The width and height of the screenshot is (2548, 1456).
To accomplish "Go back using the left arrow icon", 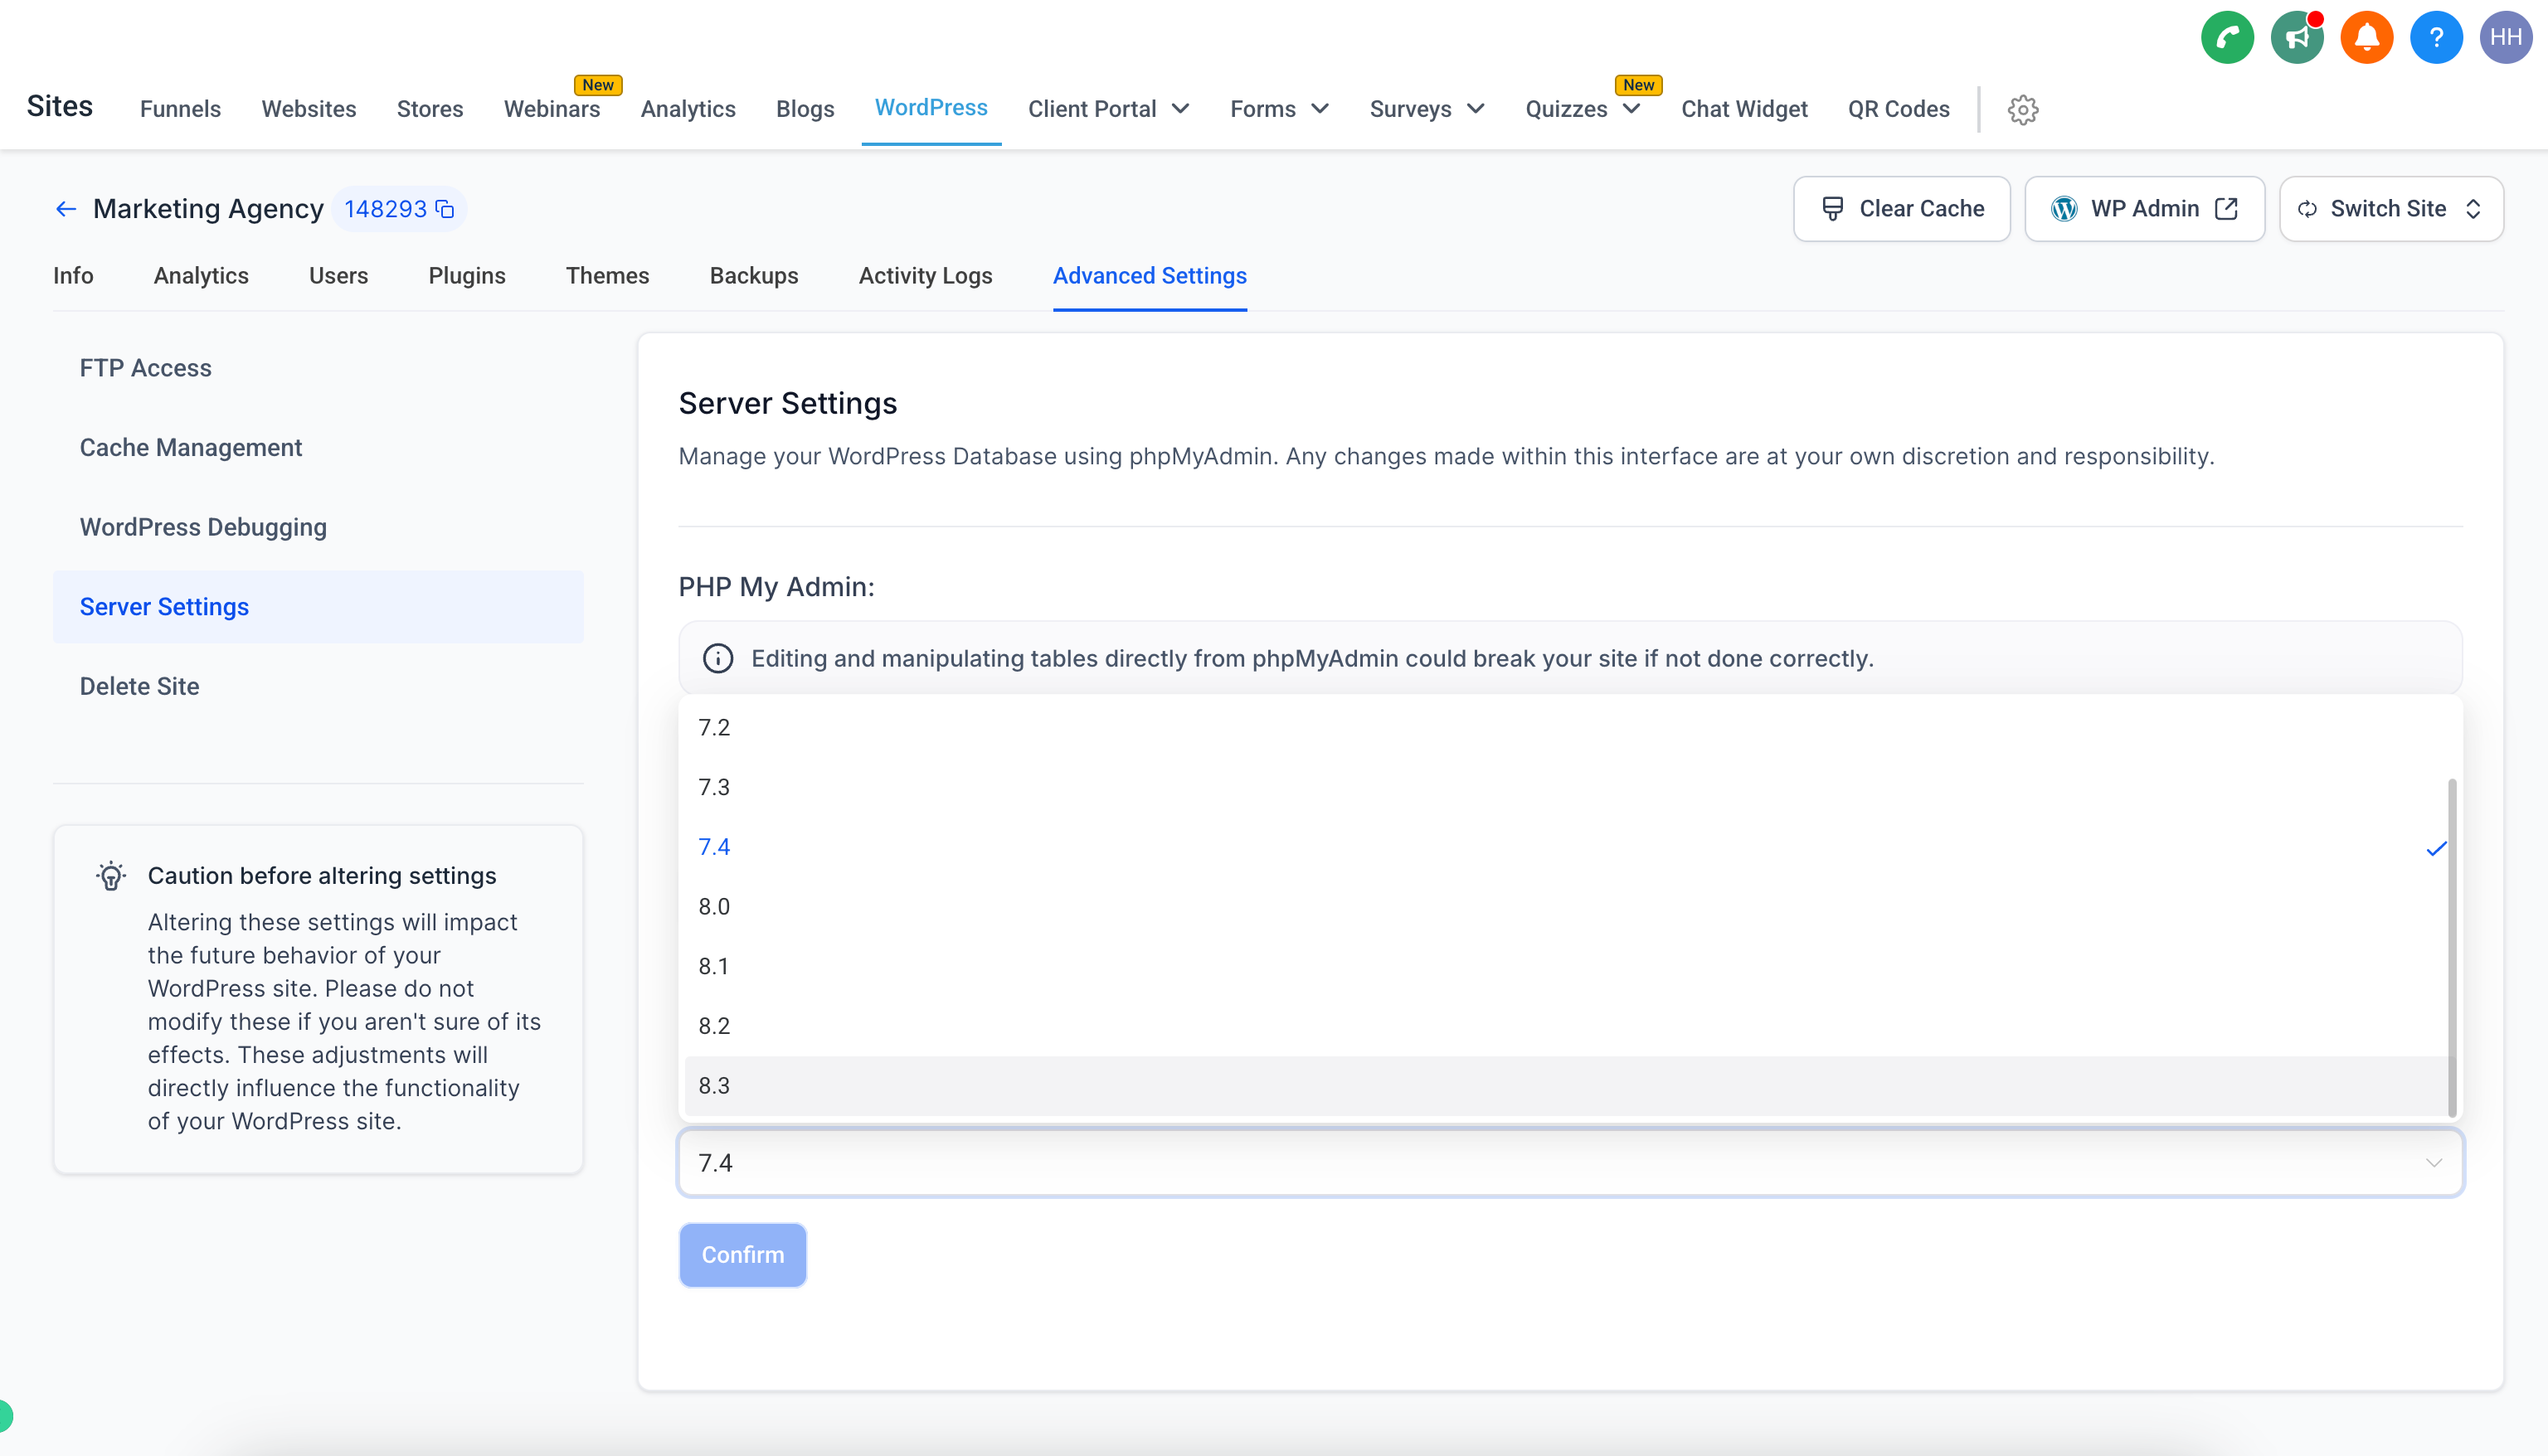I will coord(66,209).
